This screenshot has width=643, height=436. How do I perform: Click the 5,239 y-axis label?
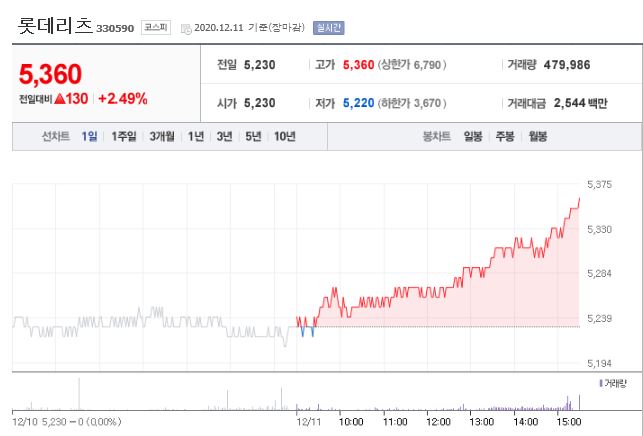599,318
